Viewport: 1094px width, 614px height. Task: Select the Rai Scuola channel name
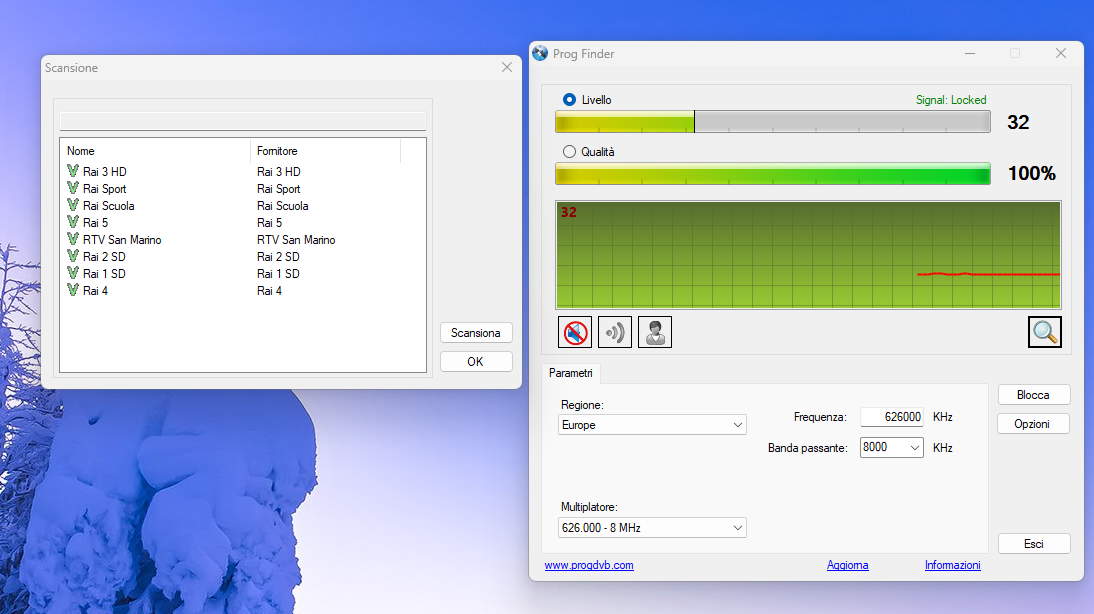click(x=109, y=206)
